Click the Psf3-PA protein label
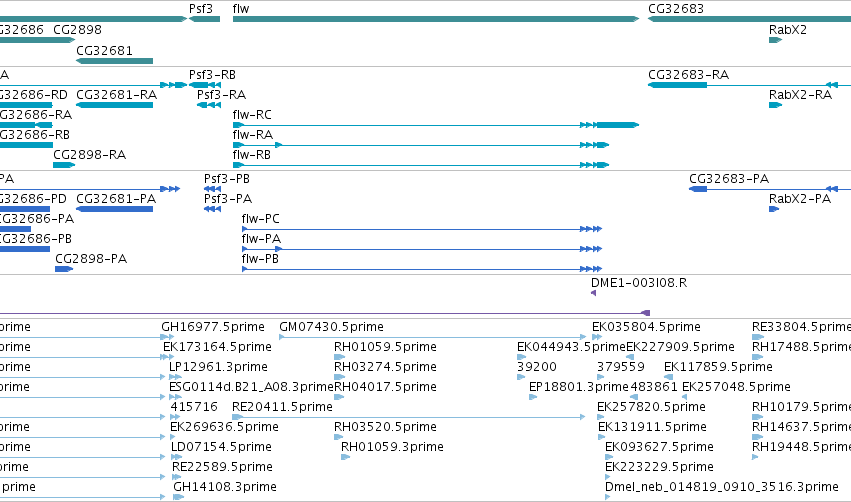Screen dimensions: 851x502 228,199
